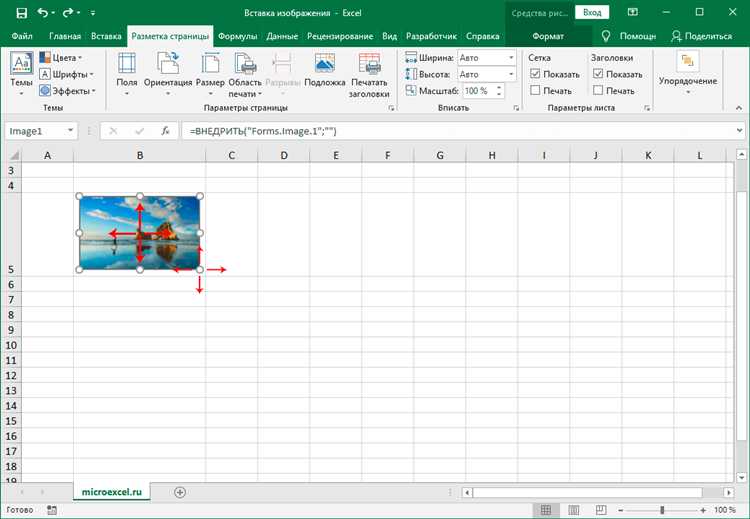
Task: Click horizontal scrollbar right arrow
Action: 728,492
